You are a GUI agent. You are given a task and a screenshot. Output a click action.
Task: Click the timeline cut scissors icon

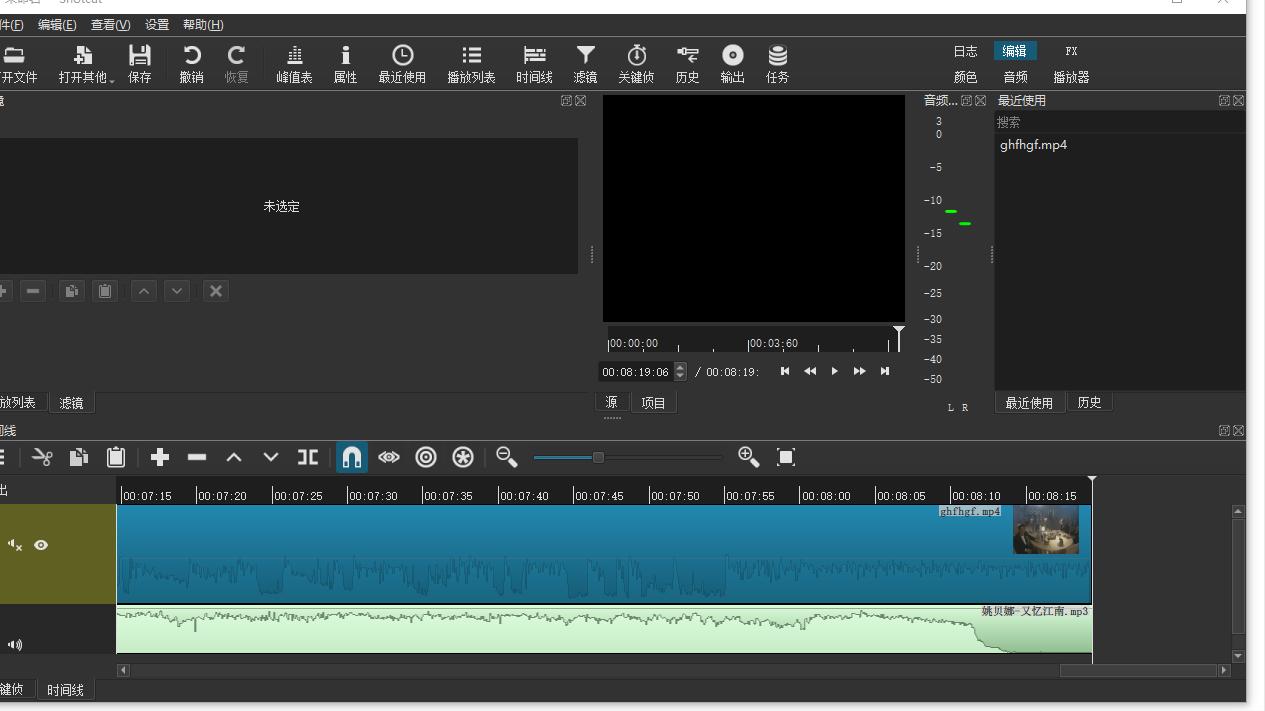42,457
